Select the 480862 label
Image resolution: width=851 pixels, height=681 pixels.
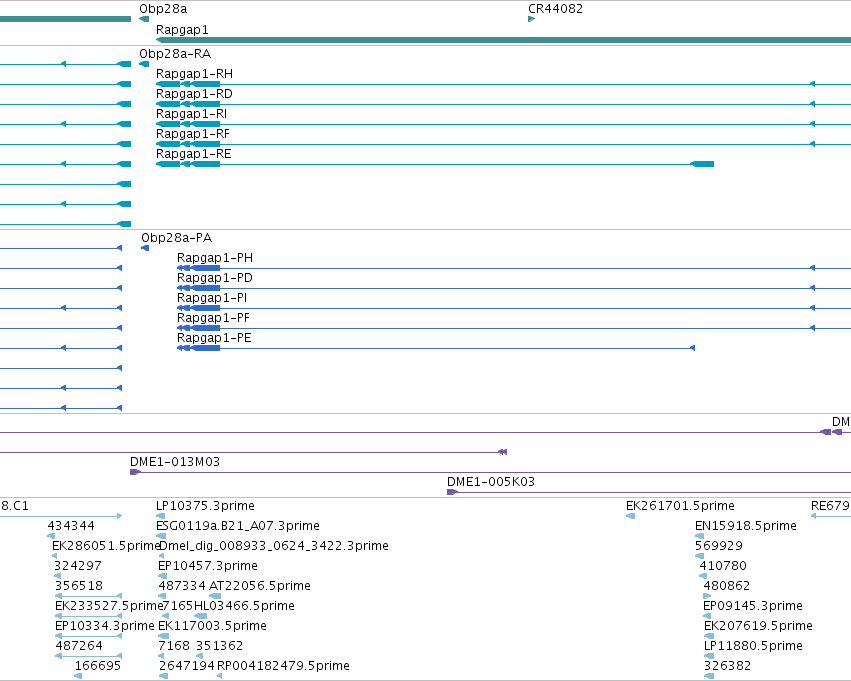point(727,586)
